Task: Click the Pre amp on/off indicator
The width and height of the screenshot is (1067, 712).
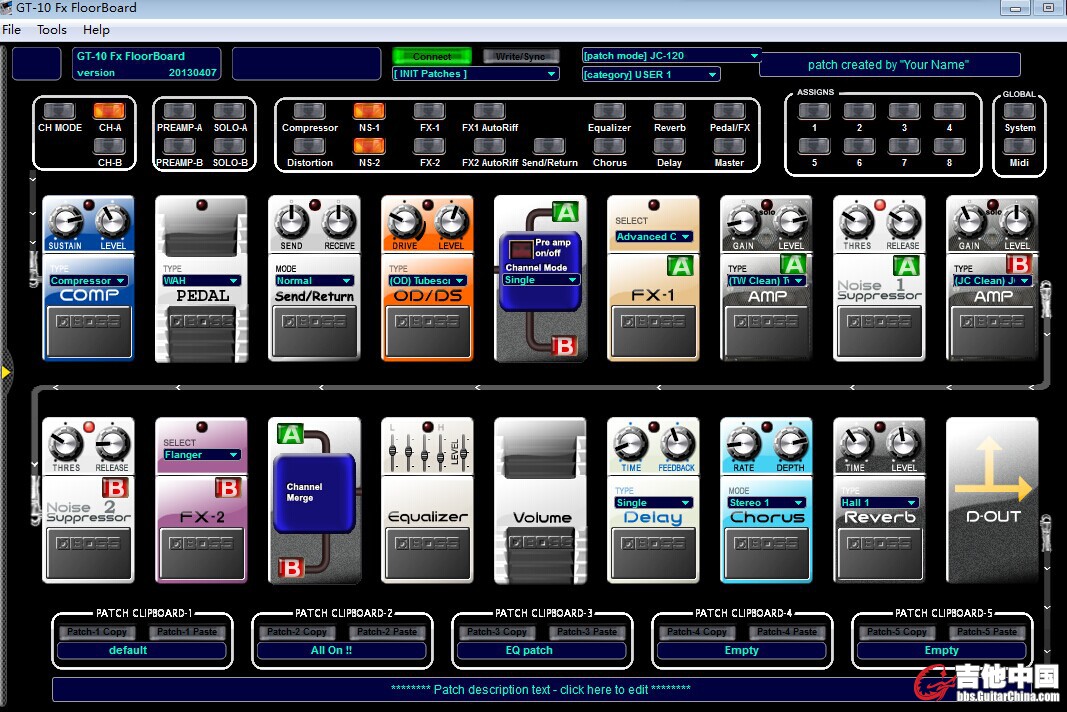Action: click(521, 248)
